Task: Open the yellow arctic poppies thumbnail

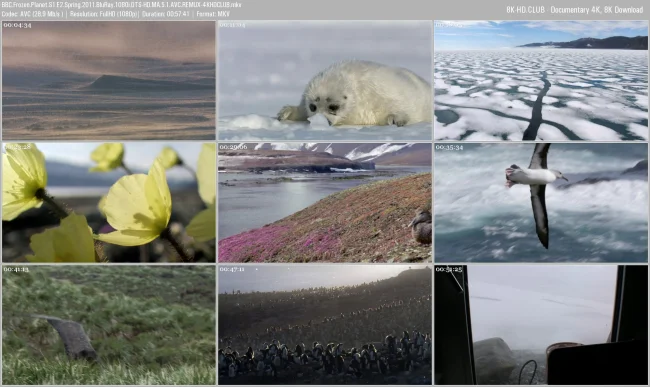Action: [x=109, y=203]
